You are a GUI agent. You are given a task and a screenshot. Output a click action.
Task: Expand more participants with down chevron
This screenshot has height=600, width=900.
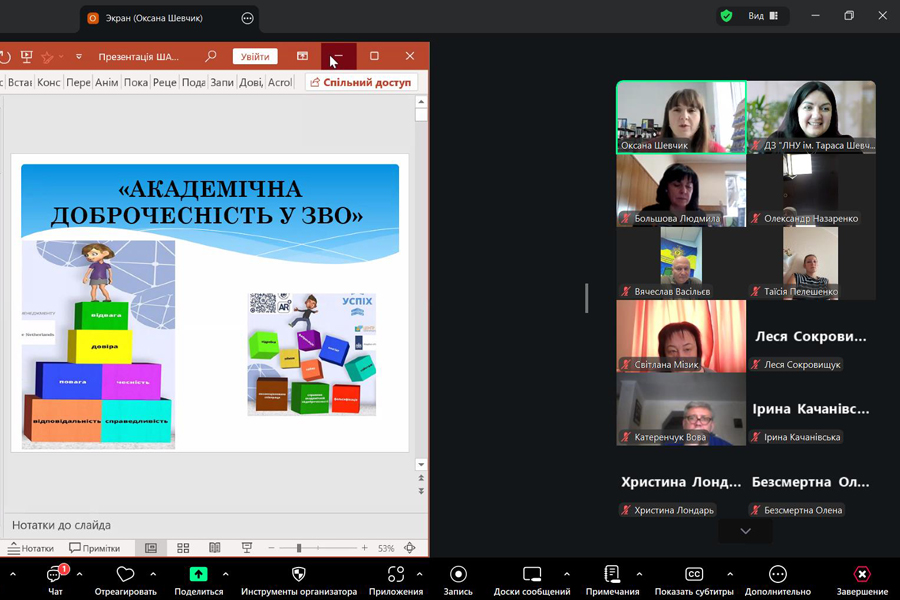[745, 531]
